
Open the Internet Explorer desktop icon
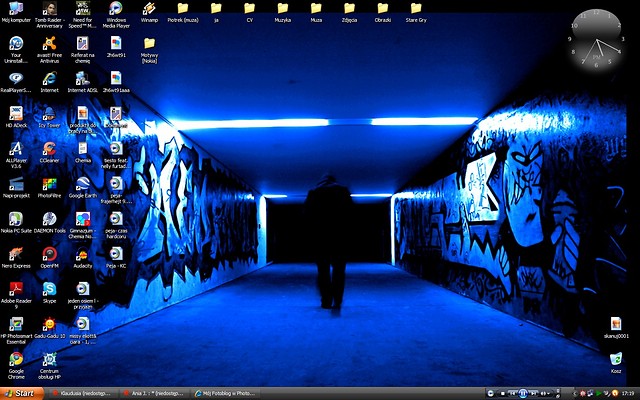[x=49, y=82]
